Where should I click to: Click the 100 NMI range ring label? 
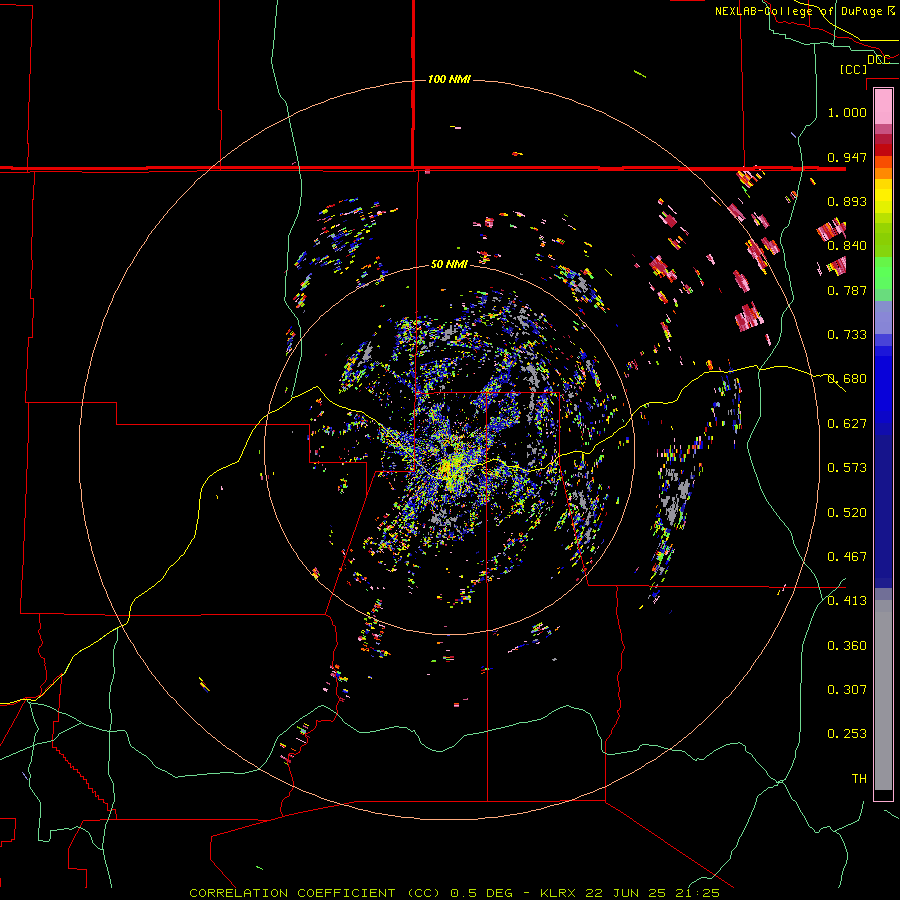coord(449,79)
